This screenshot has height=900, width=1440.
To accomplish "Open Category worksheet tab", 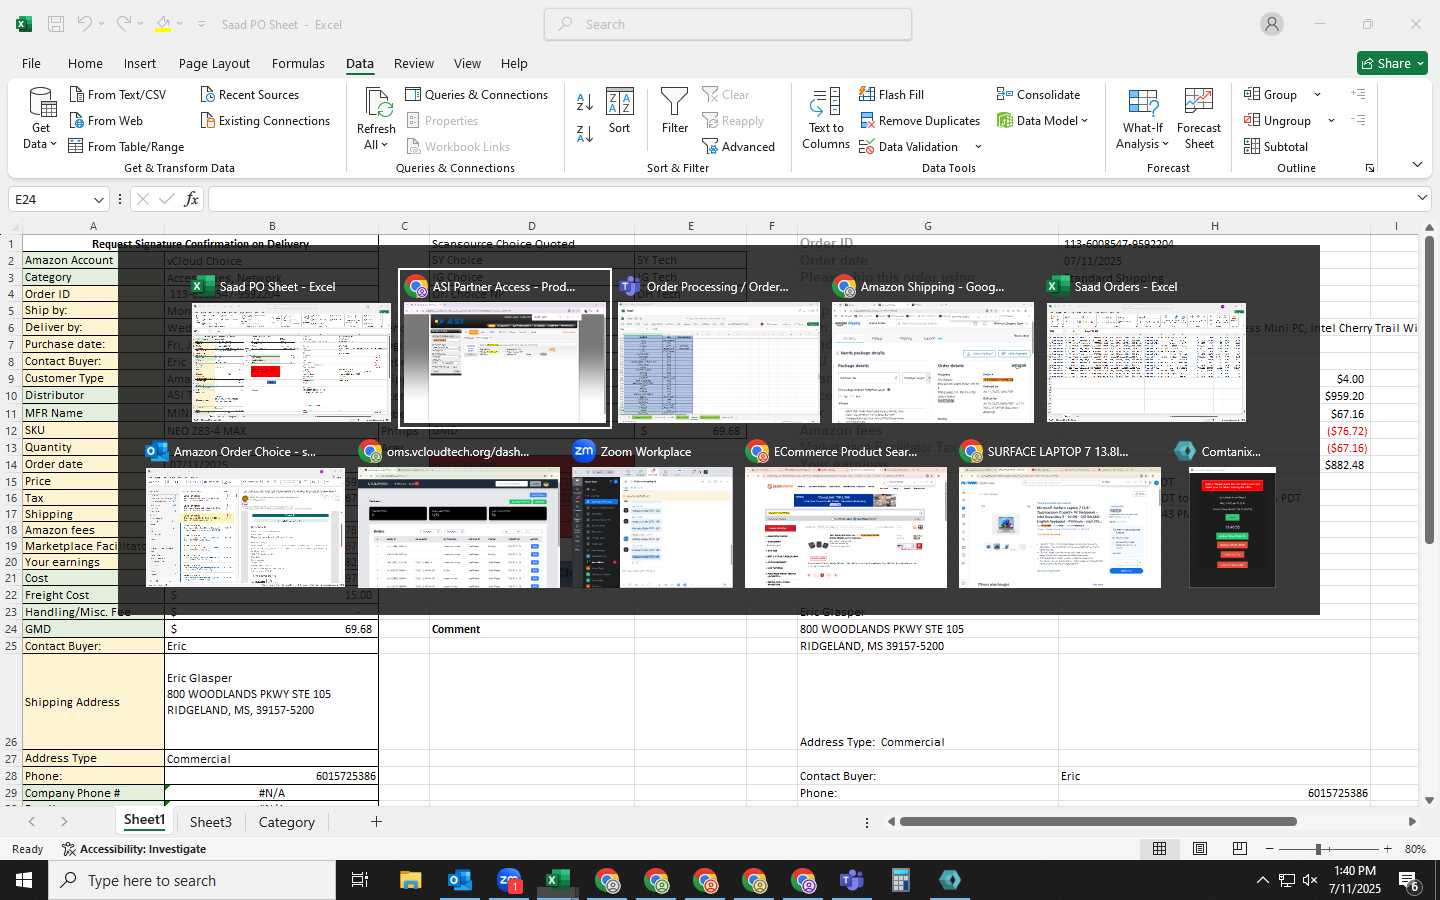I will coord(287,822).
